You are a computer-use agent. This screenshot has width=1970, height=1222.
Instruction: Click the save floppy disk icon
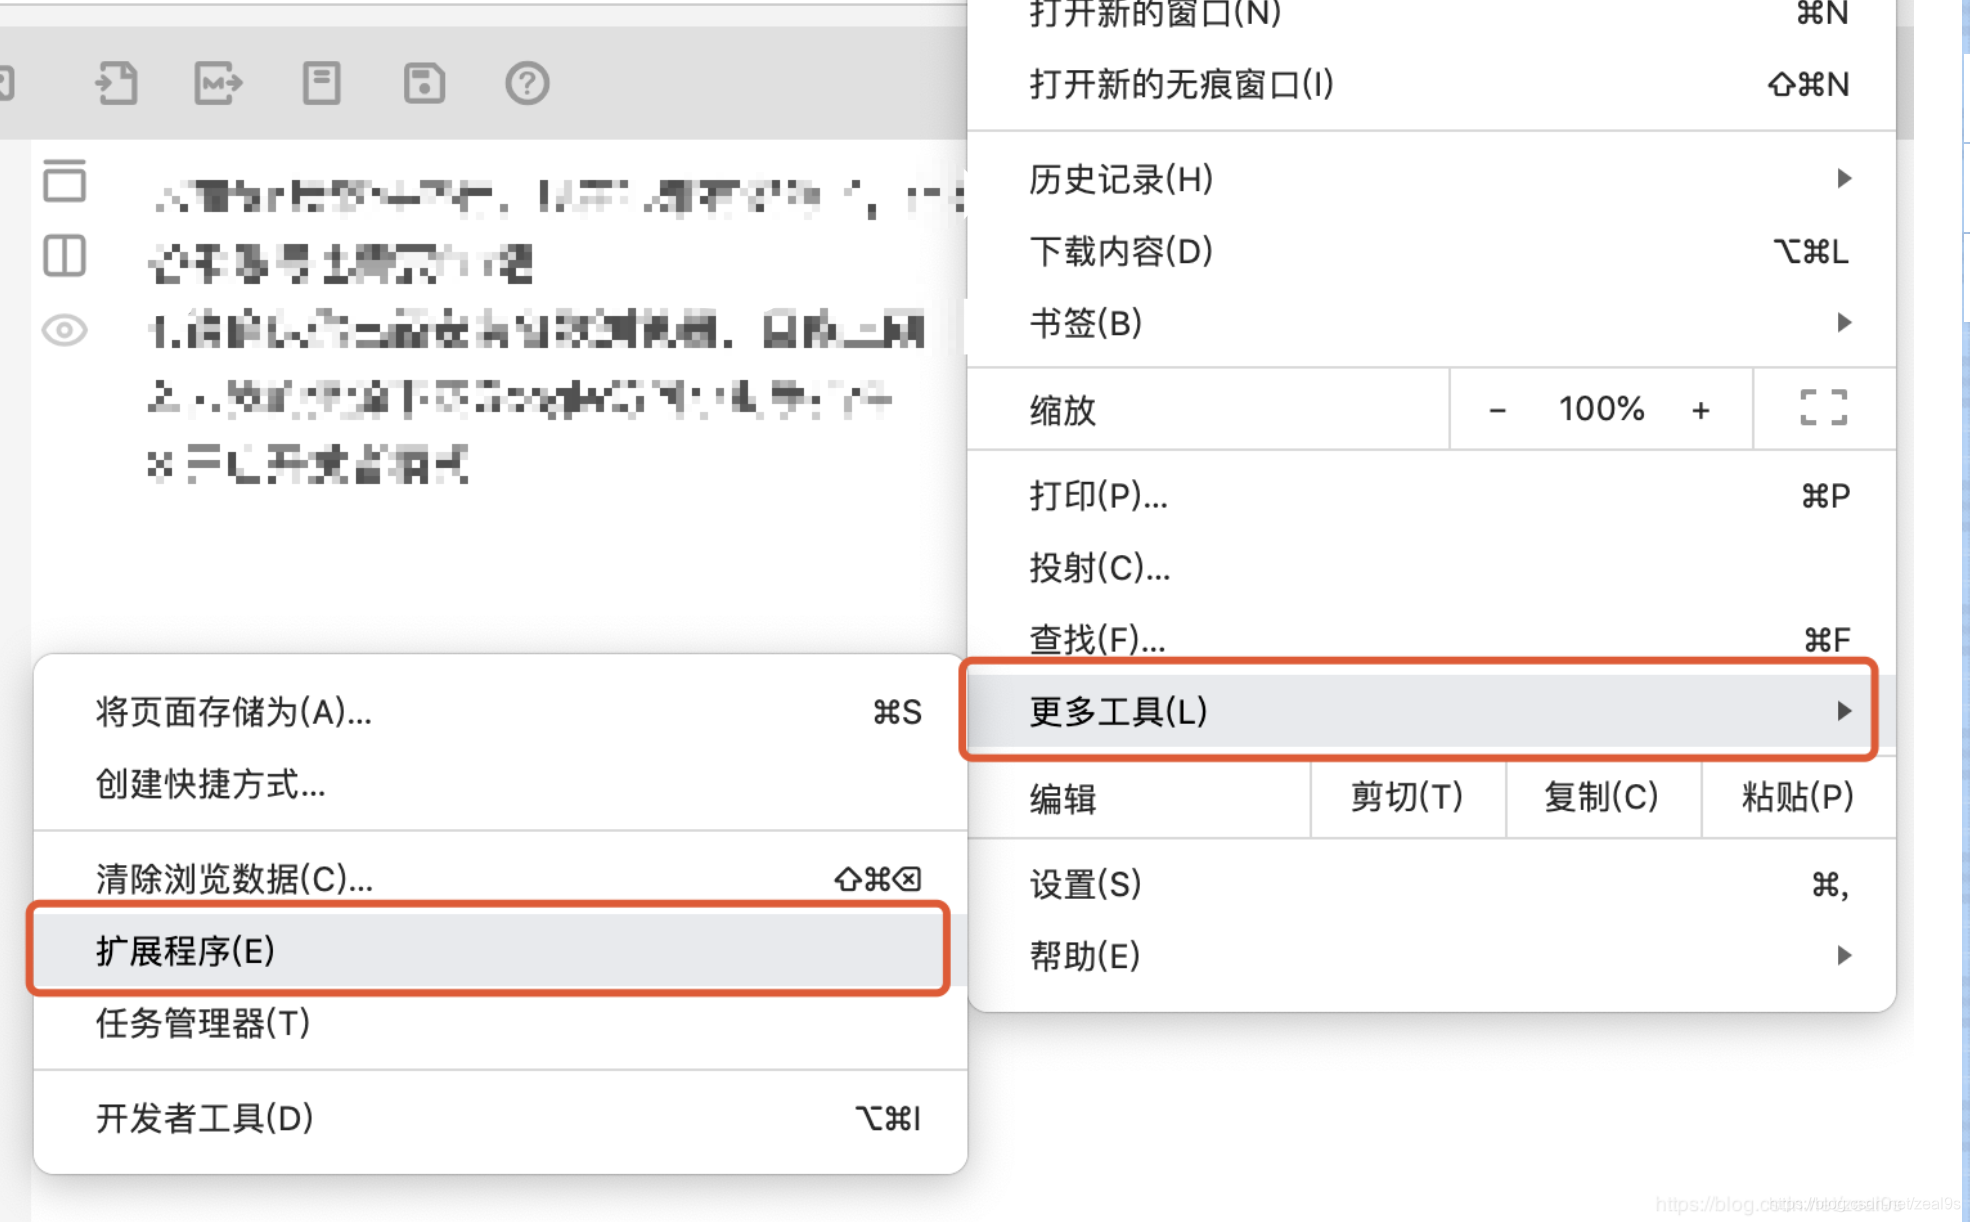point(424,83)
